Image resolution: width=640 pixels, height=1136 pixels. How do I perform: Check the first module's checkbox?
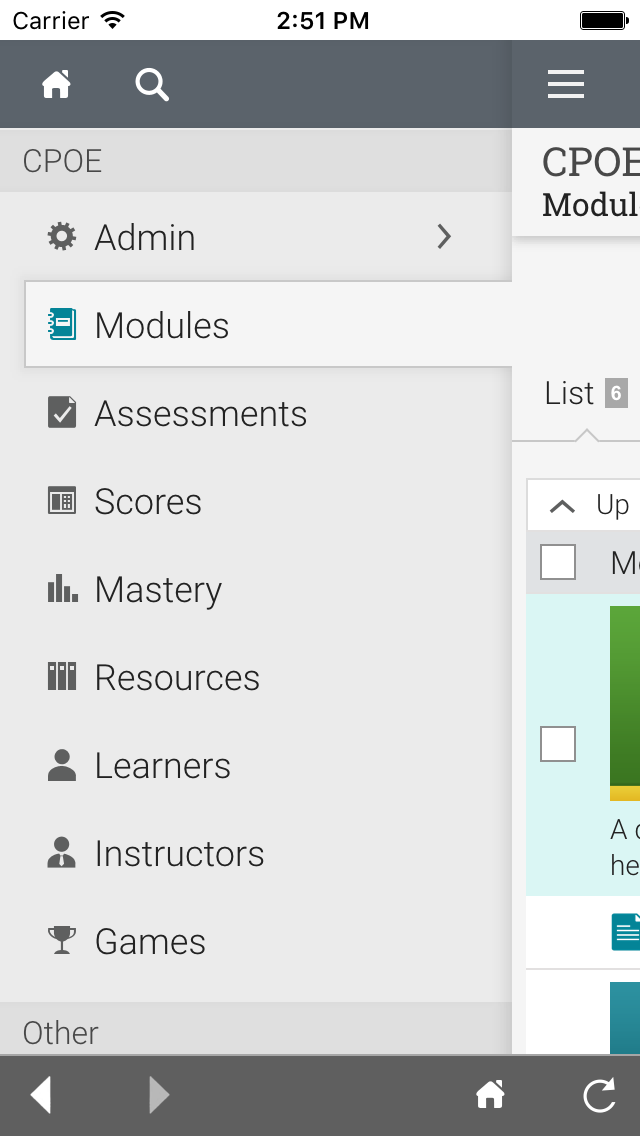tap(558, 744)
